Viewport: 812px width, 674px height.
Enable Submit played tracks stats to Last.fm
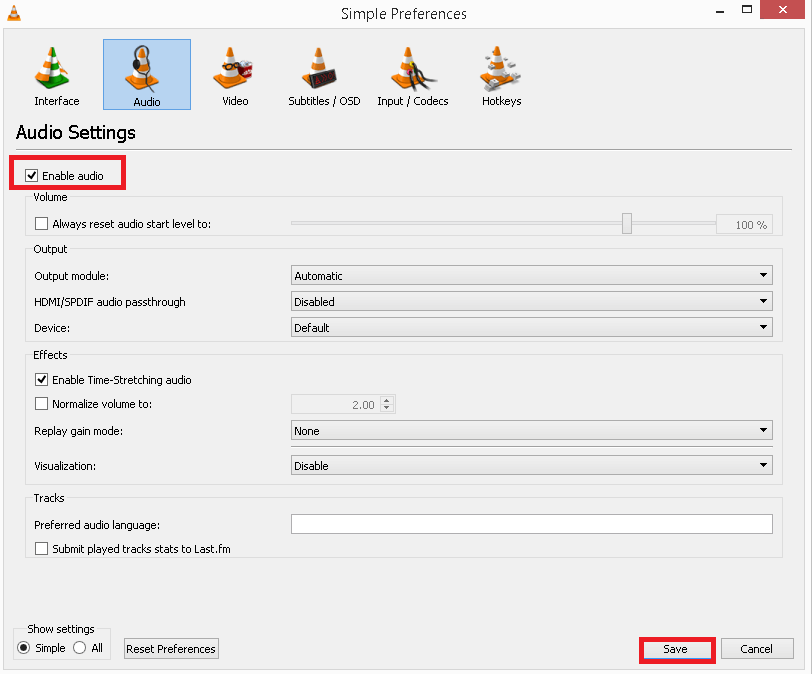(x=41, y=547)
